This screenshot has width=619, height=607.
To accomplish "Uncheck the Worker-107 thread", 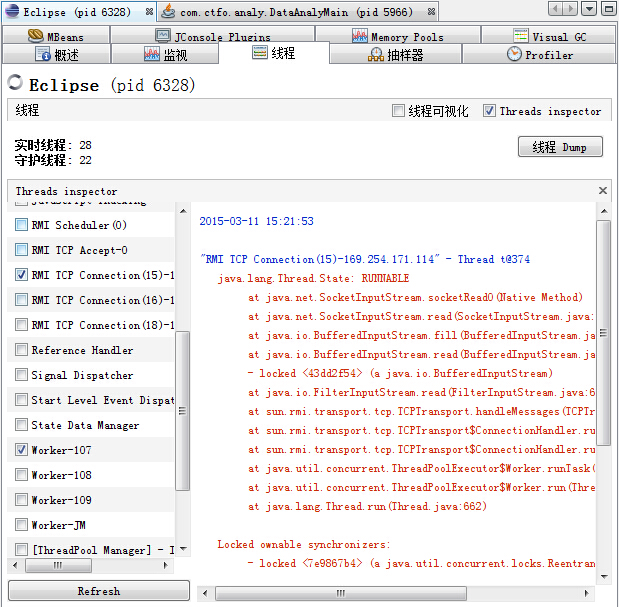I will pyautogui.click(x=21, y=450).
